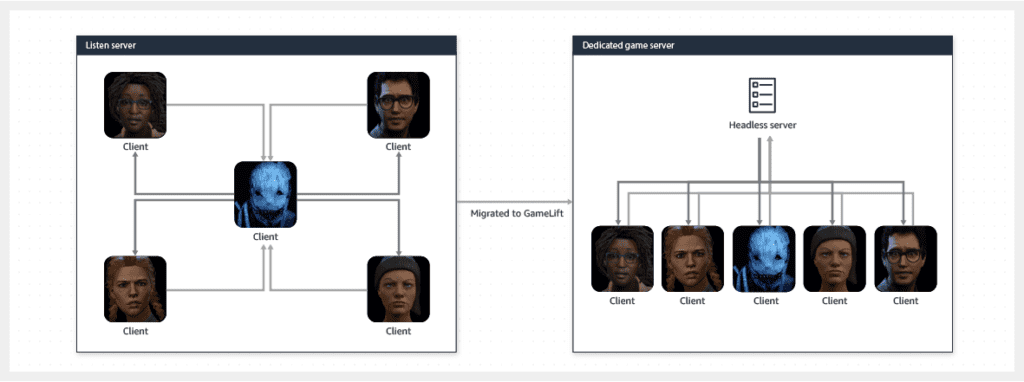The image size is (1024, 382).
Task: Select the blue monster avatar in Listen server
Action: [265, 195]
